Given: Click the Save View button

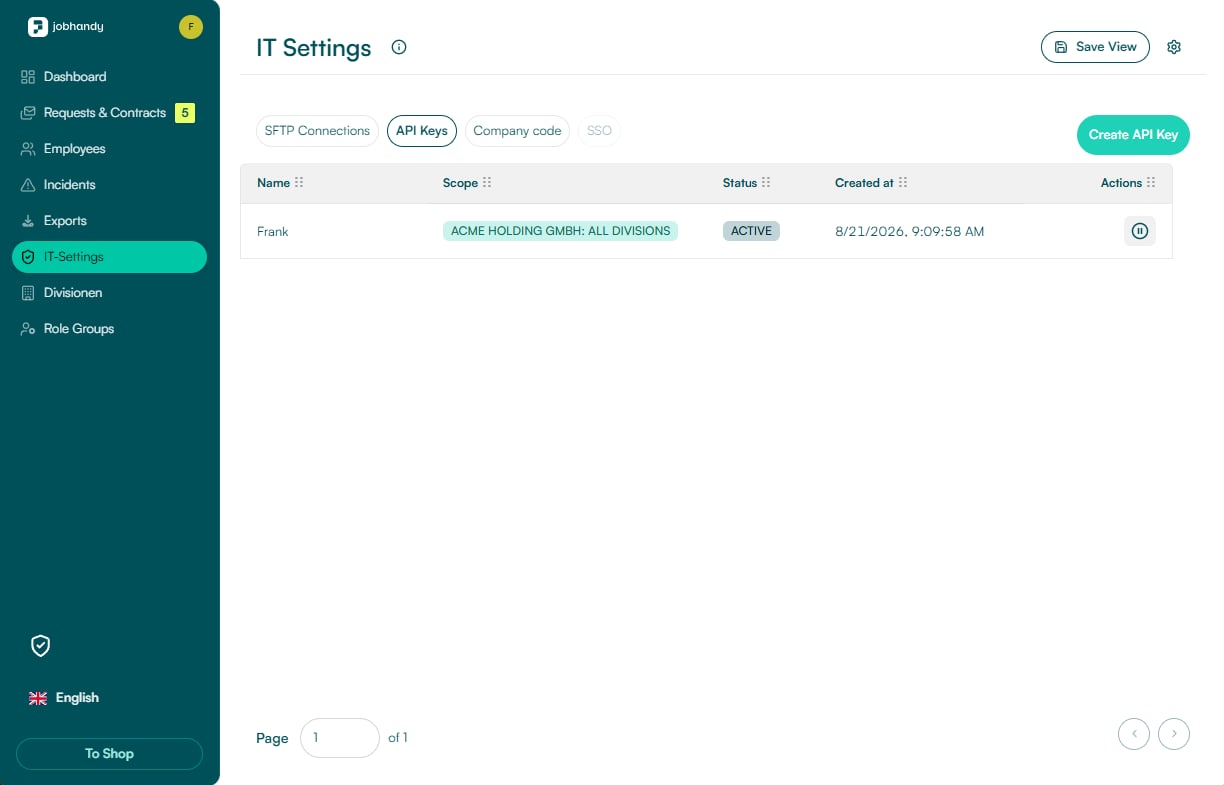Looking at the screenshot, I should [x=1095, y=47].
